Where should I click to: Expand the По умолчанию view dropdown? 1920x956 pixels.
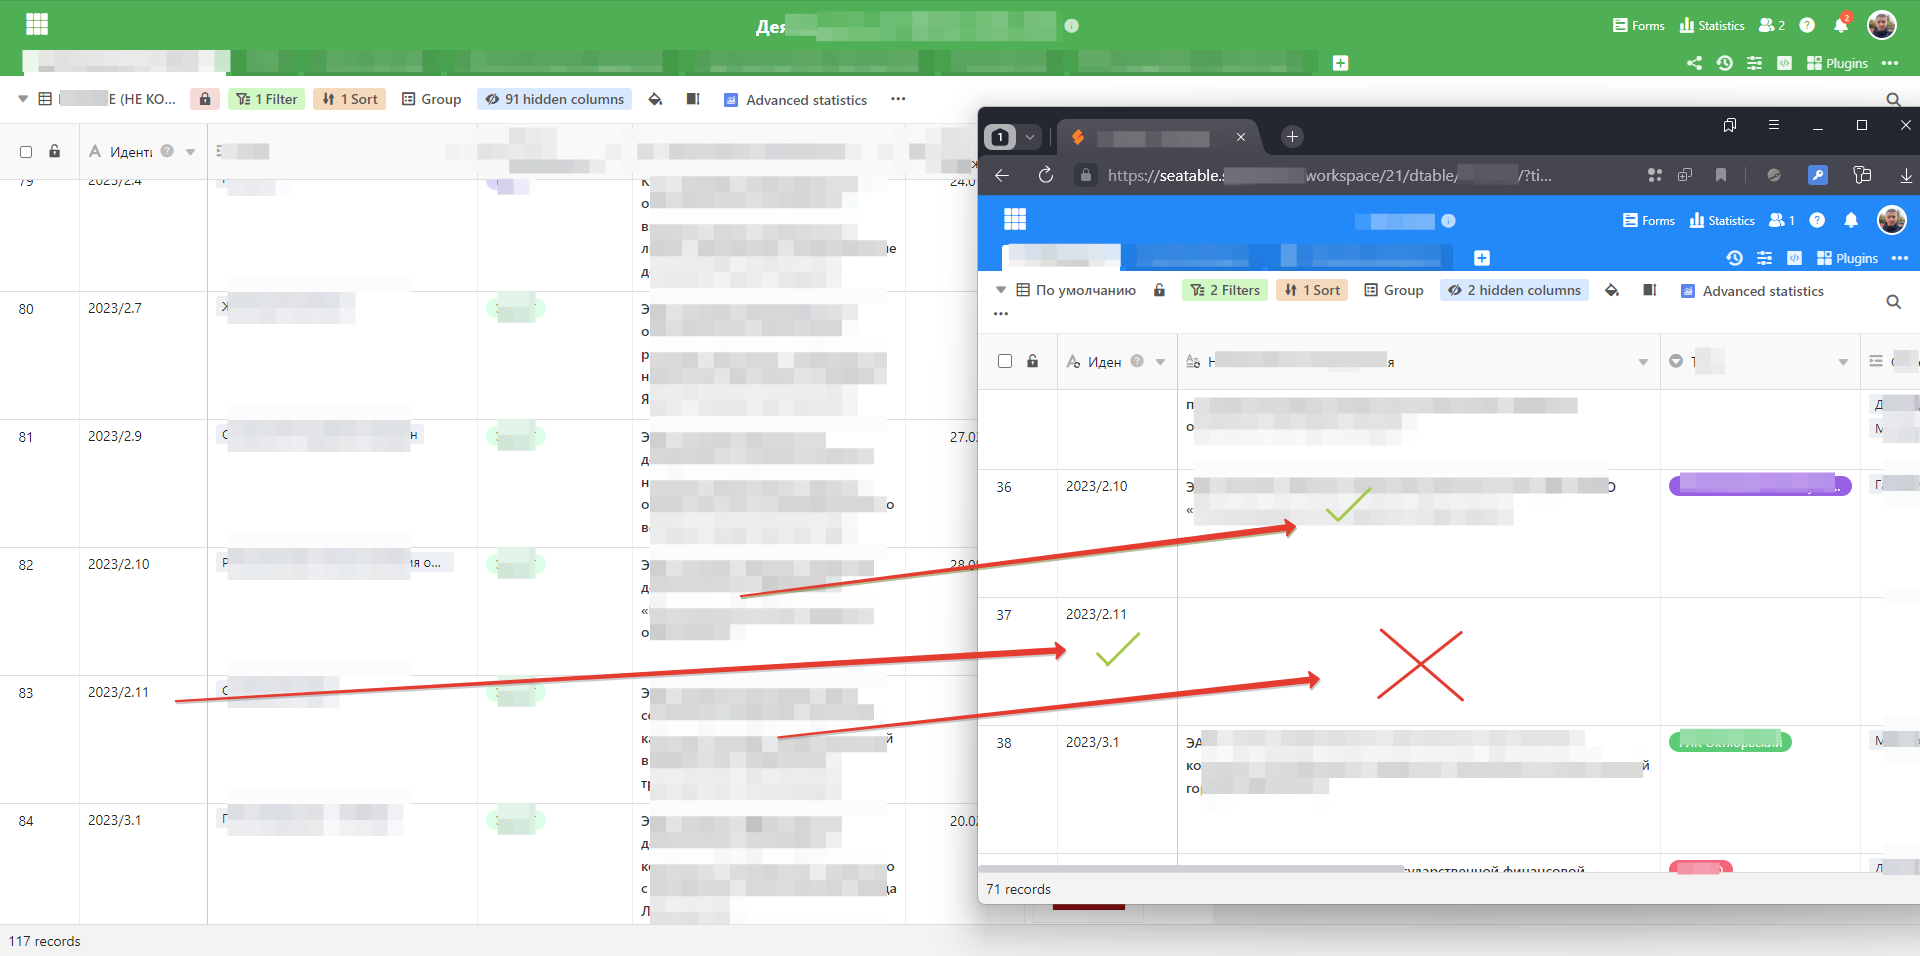1001,290
